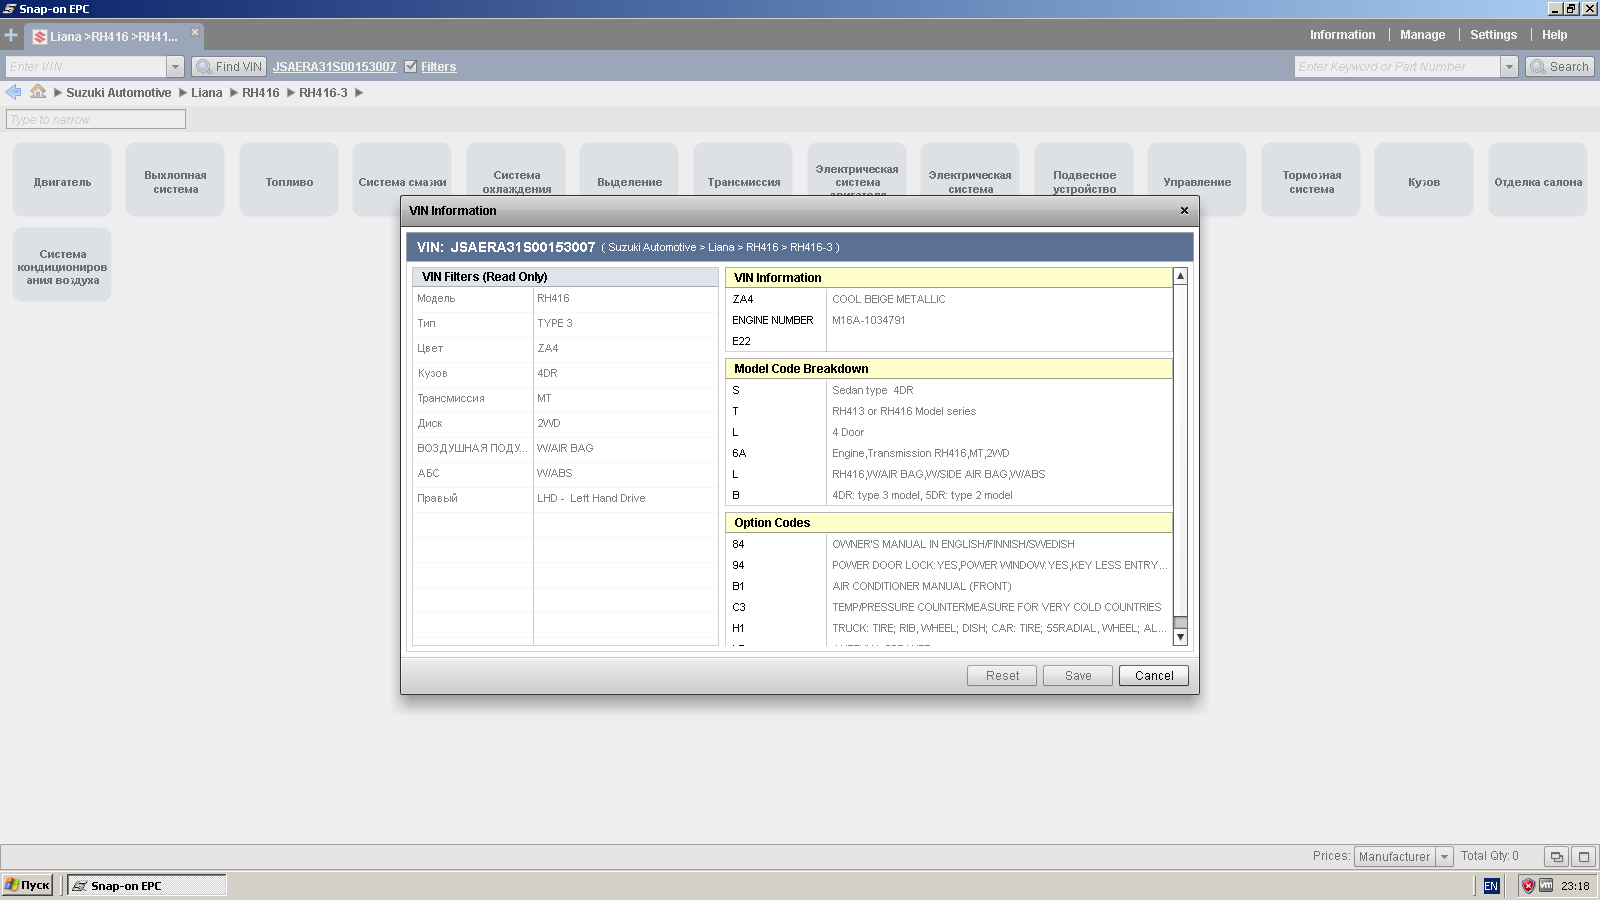Select the Sedan type 4DR row

(x=948, y=390)
